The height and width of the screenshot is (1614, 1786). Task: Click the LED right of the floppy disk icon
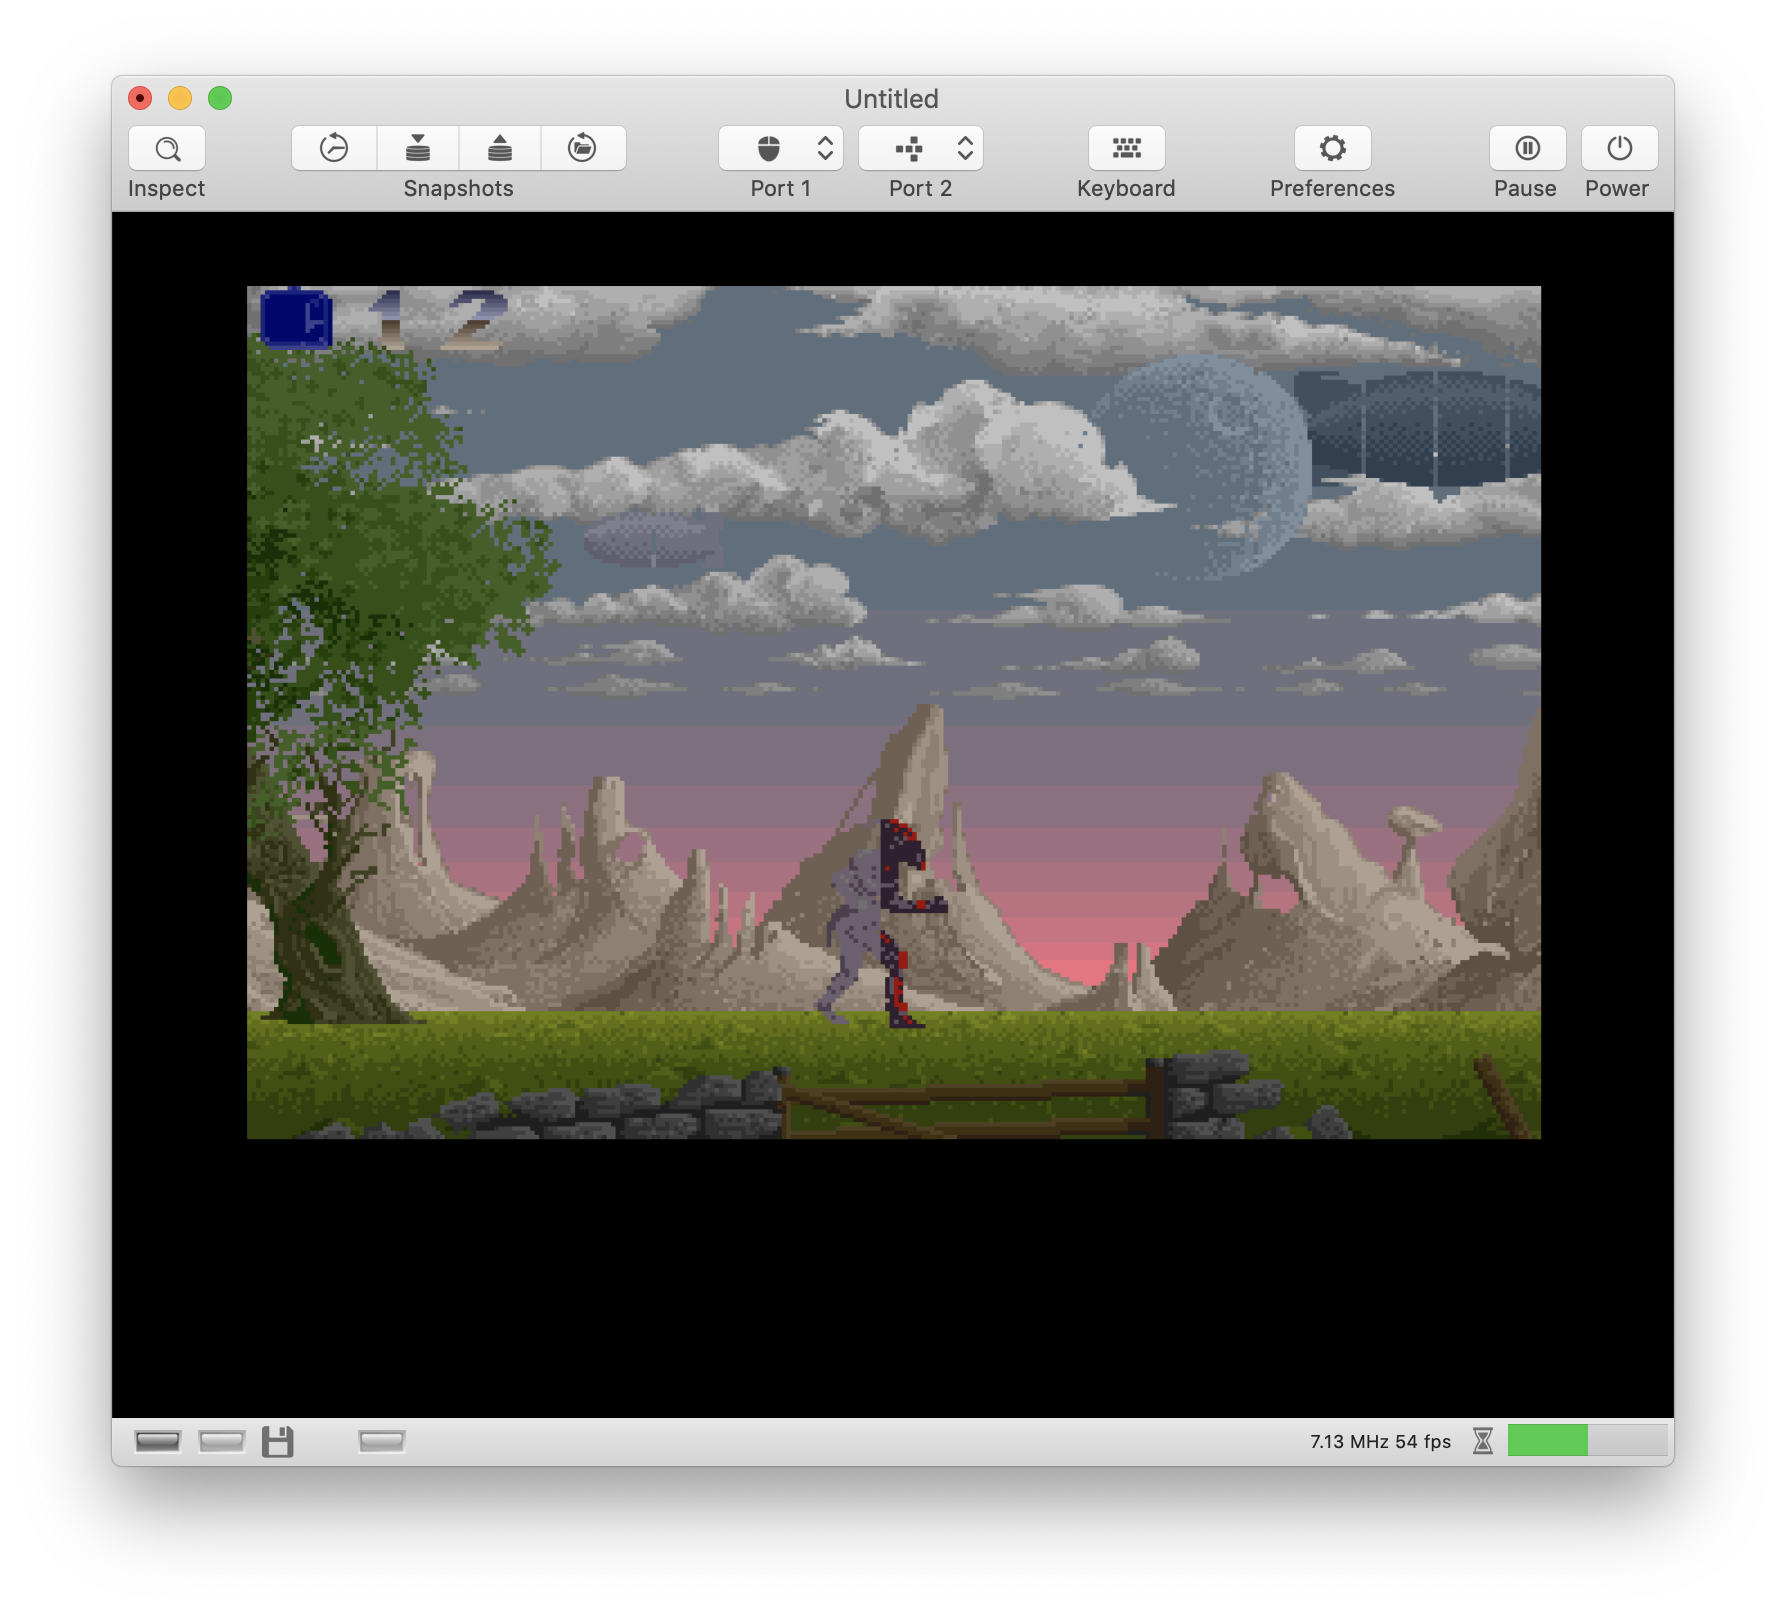click(x=382, y=1441)
